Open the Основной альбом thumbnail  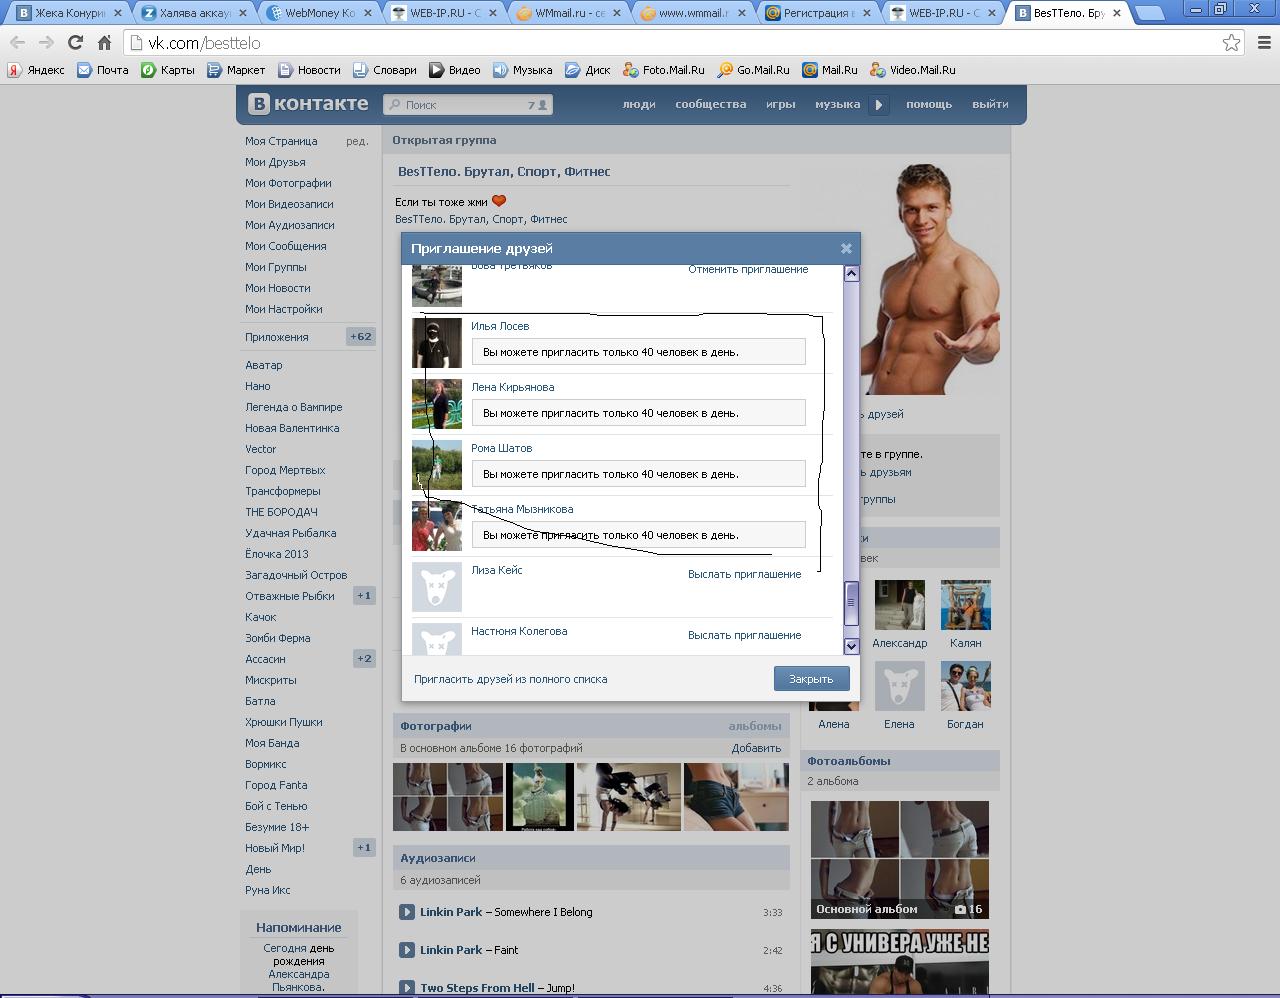click(x=899, y=860)
